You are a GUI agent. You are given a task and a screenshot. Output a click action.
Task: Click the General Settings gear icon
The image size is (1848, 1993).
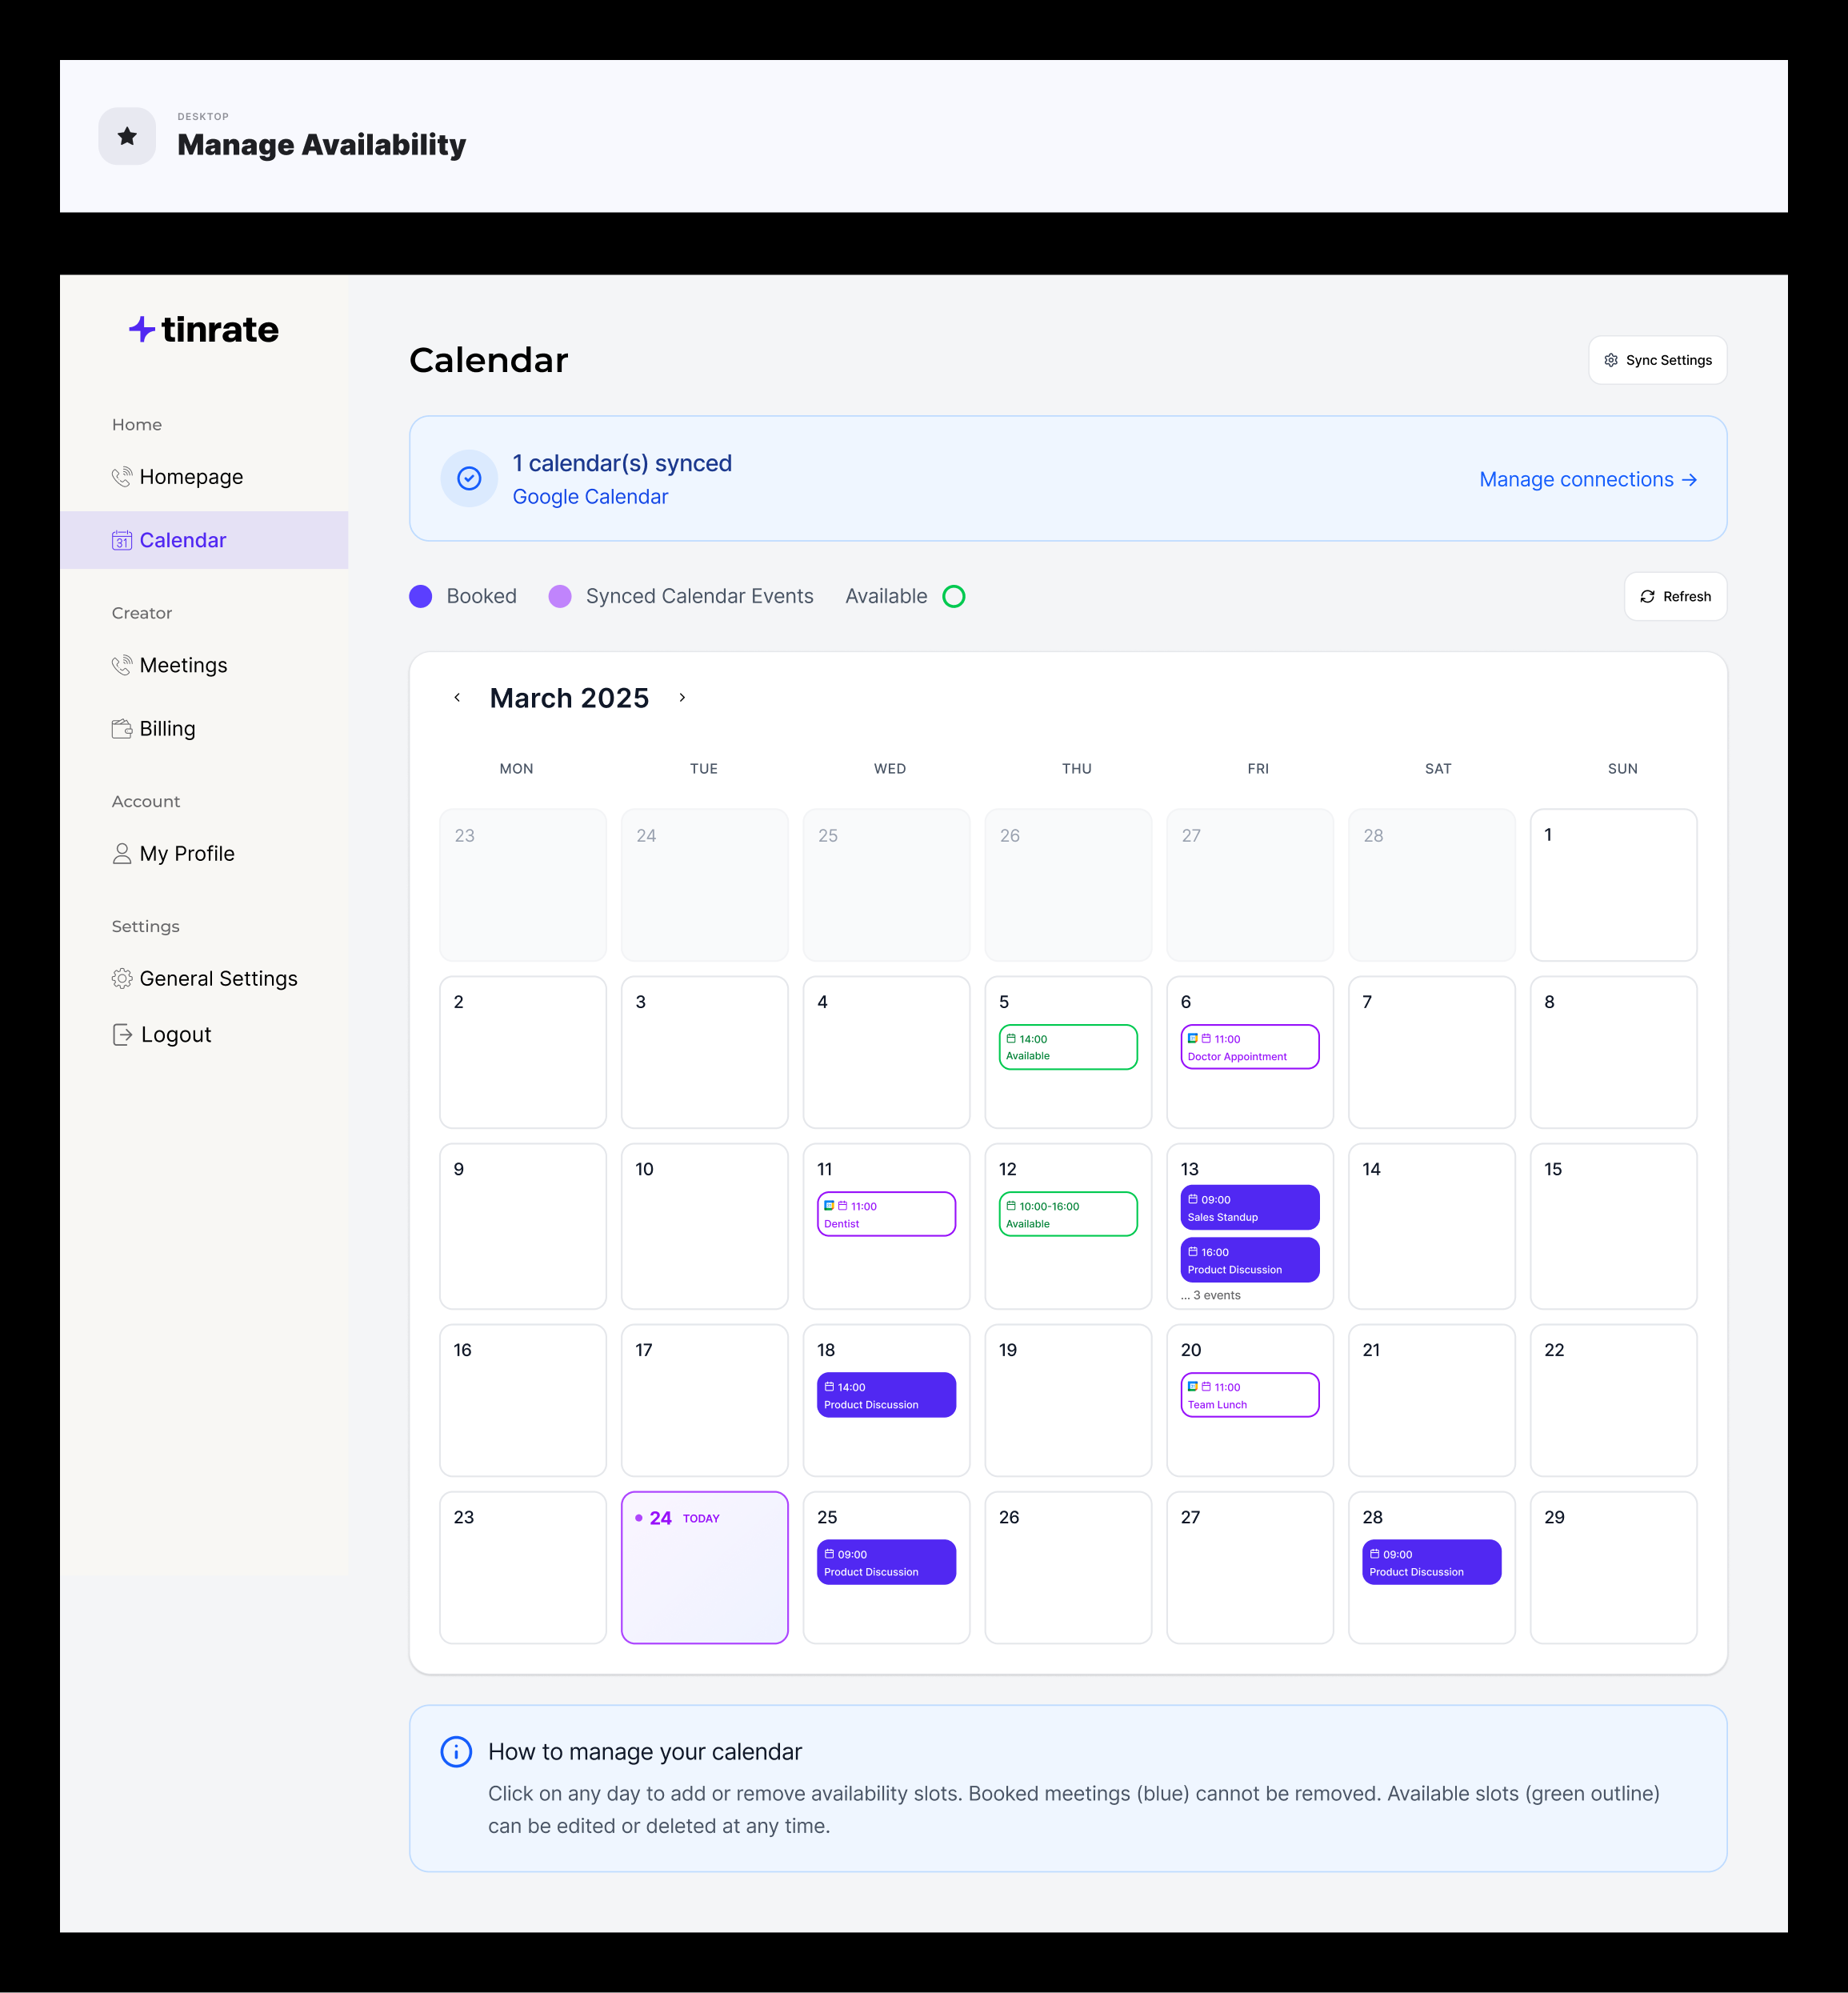coord(122,979)
